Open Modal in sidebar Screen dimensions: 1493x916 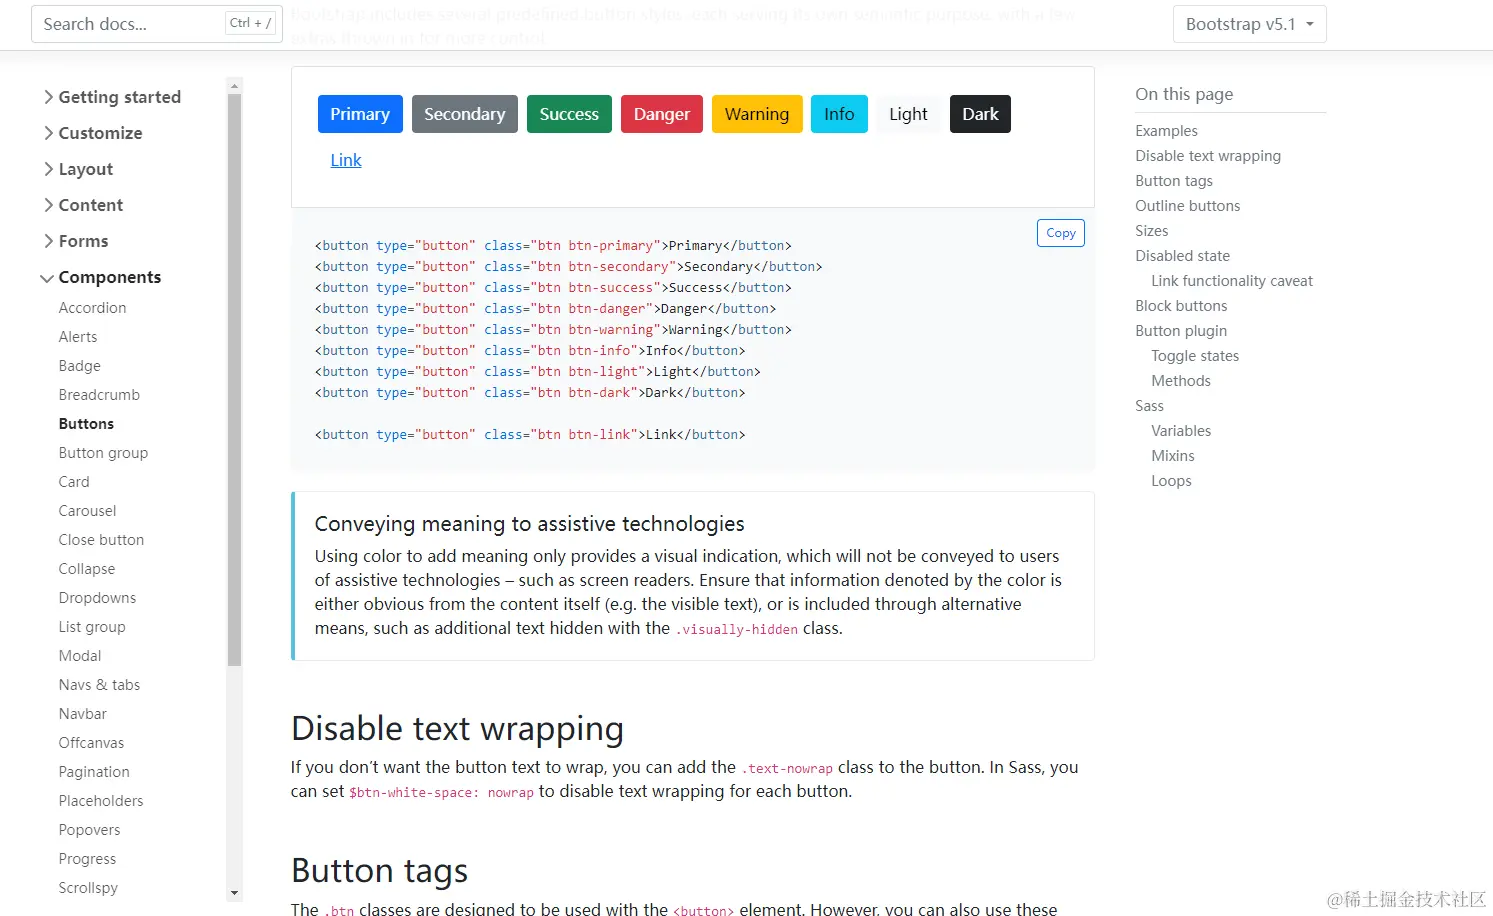(x=80, y=656)
